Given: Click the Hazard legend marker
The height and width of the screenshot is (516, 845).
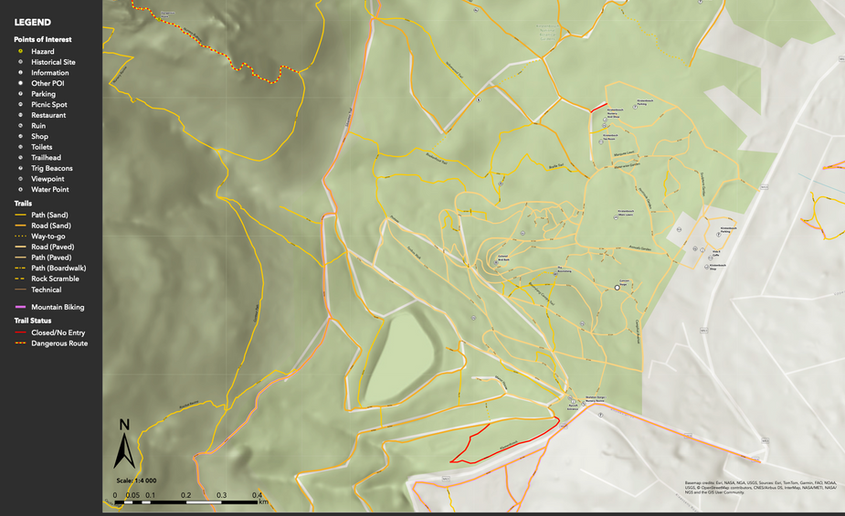Looking at the screenshot, I should click(20, 51).
